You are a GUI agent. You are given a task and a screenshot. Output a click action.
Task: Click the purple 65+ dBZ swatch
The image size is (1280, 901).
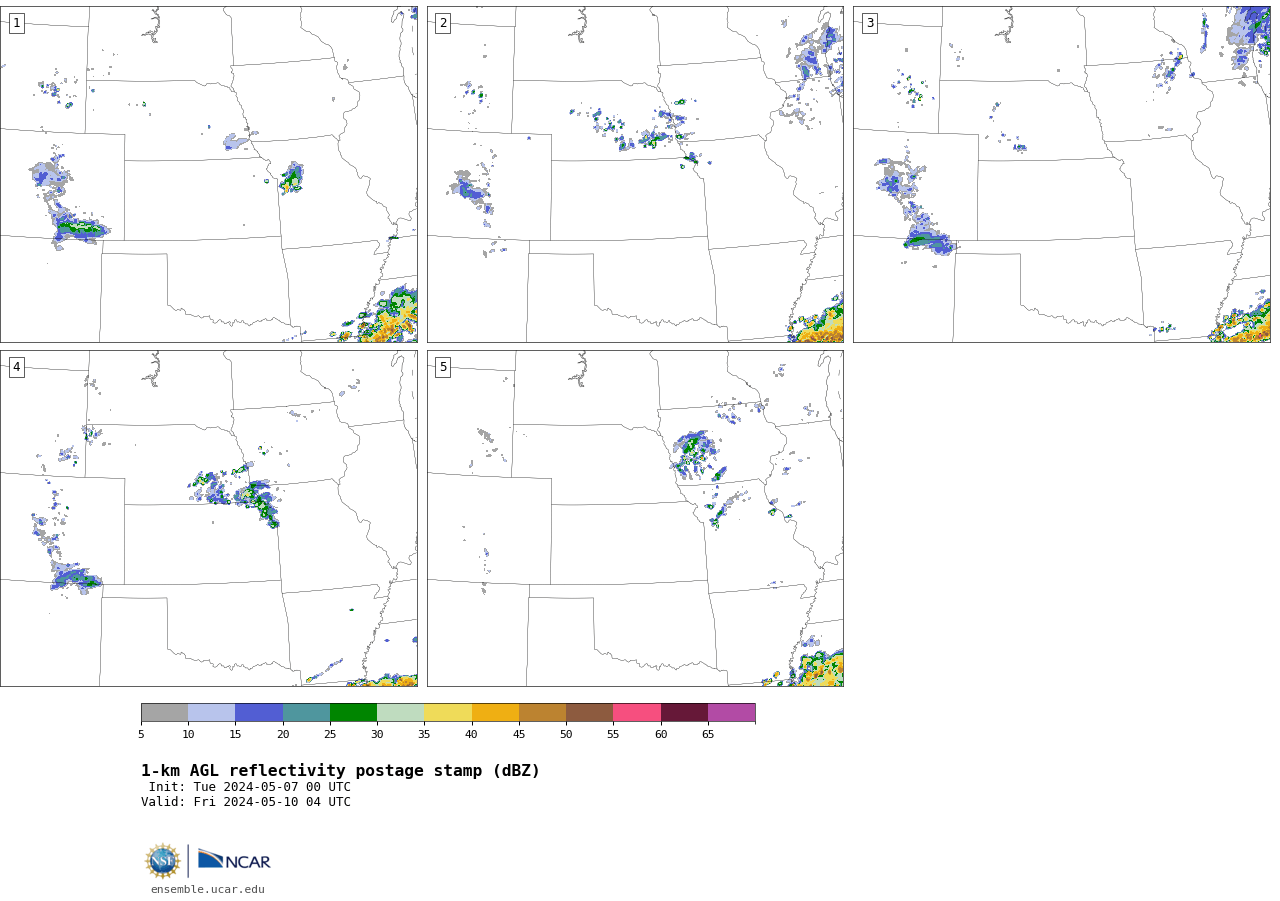[731, 712]
